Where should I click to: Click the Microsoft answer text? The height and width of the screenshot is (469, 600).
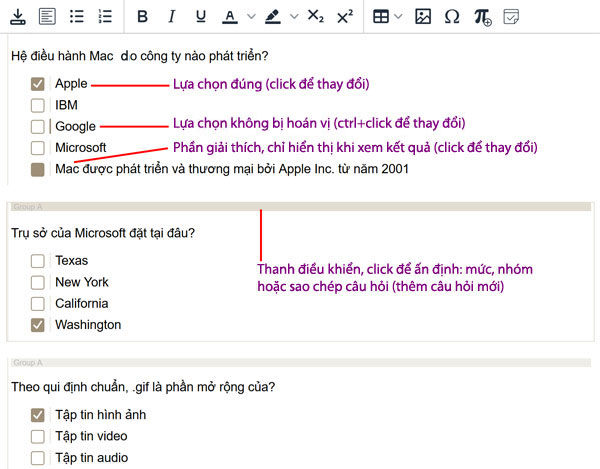(81, 148)
